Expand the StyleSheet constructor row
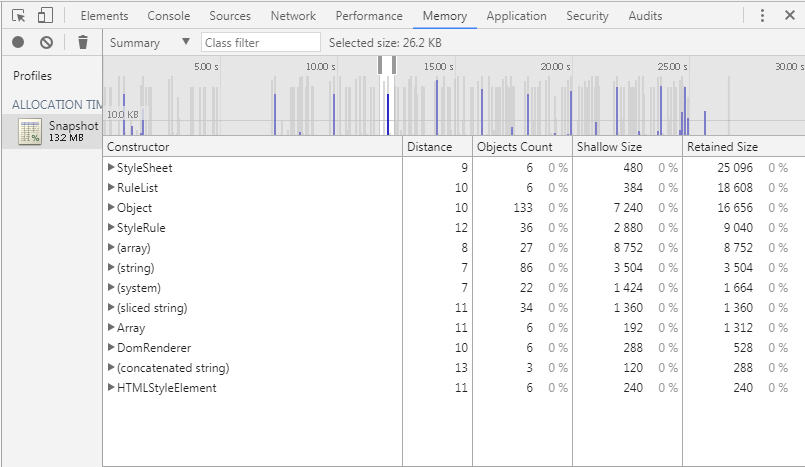The height and width of the screenshot is (467, 805). pos(110,167)
